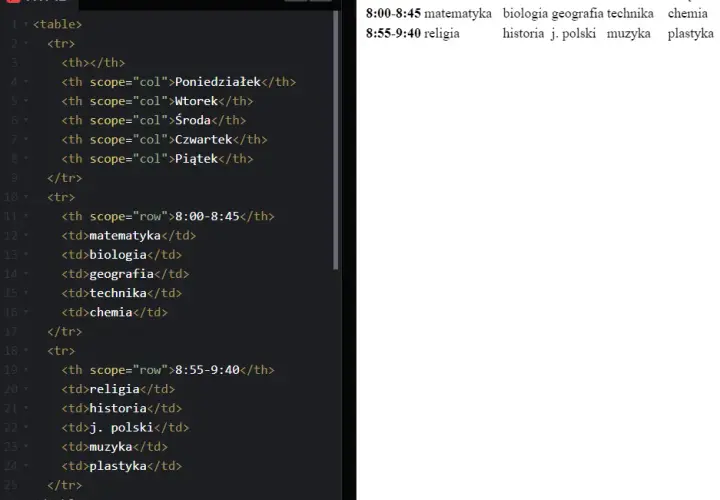Click 'historia' in the code editor

(x=118, y=409)
